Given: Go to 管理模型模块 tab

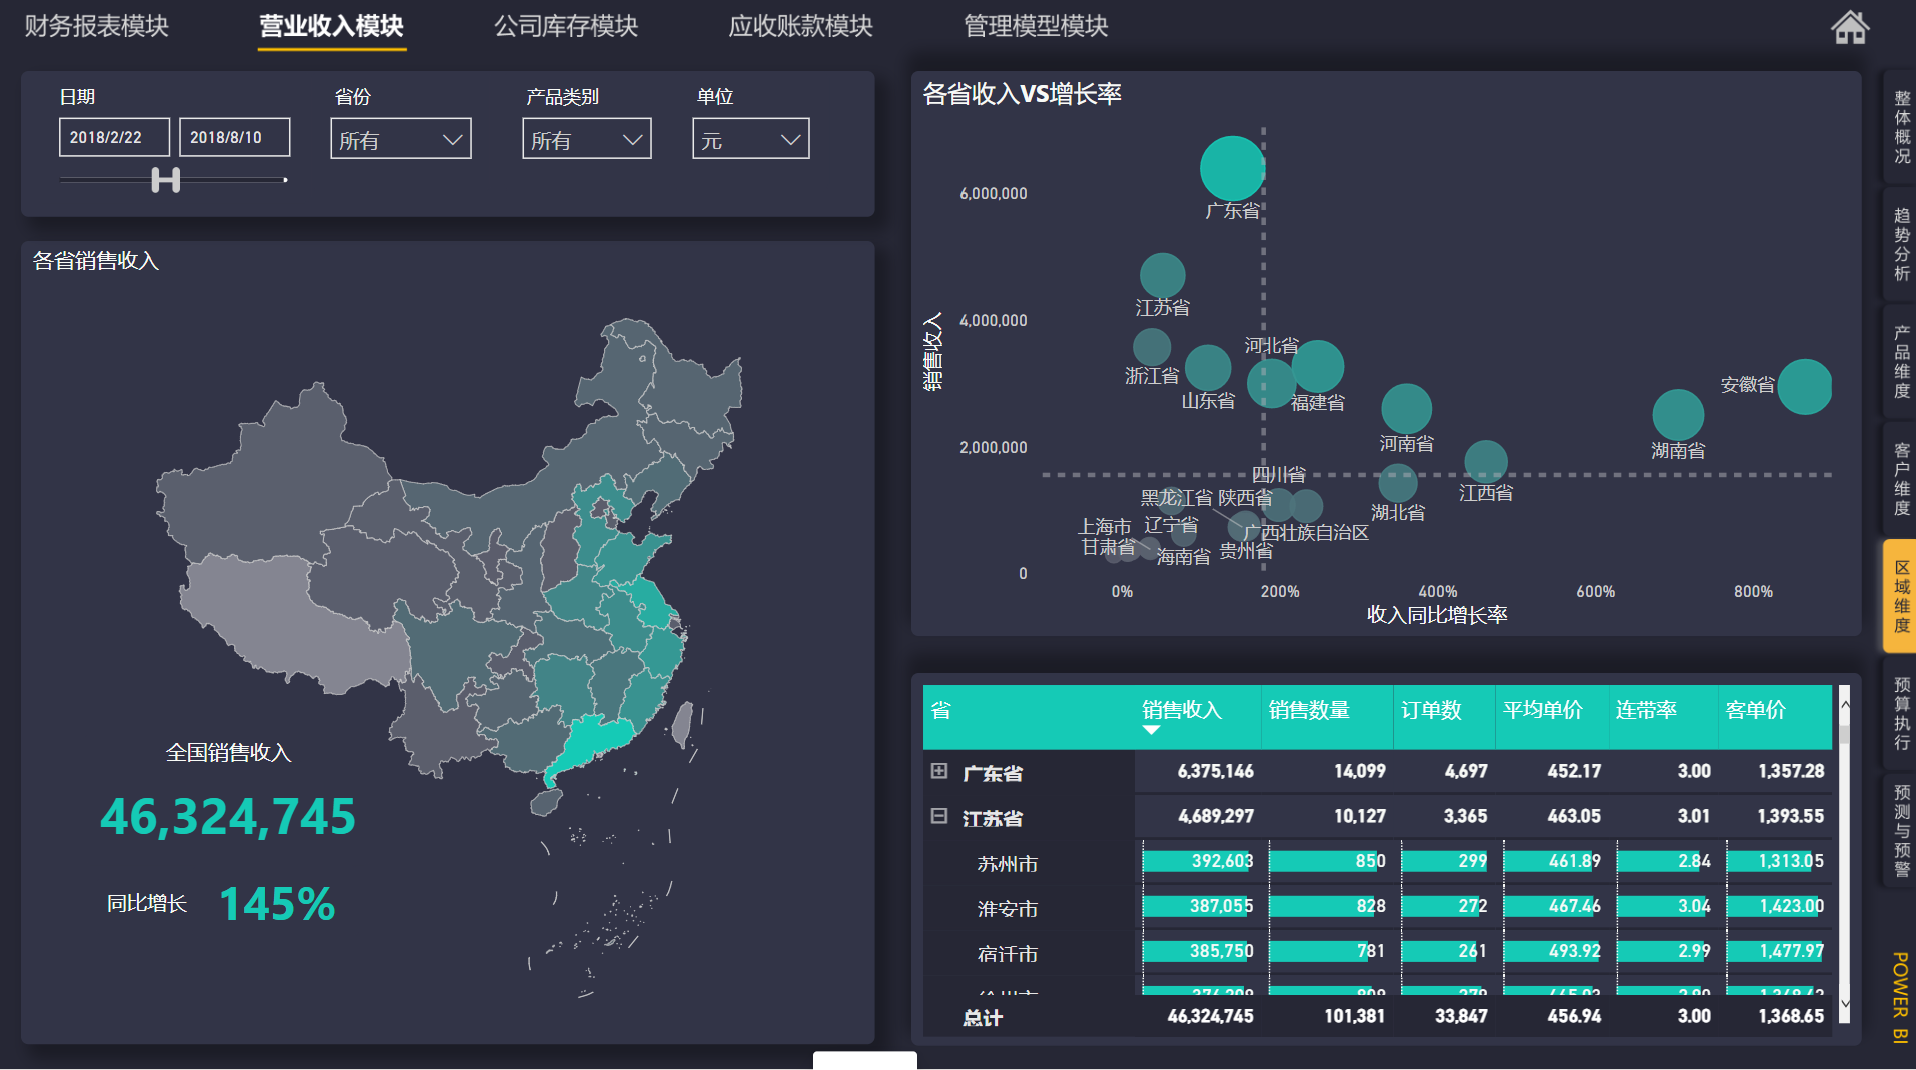Looking at the screenshot, I should pyautogui.click(x=1036, y=26).
